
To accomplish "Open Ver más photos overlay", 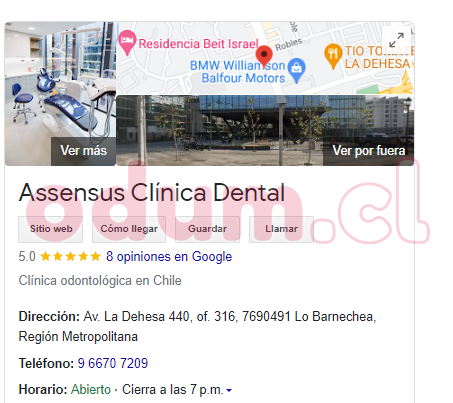I will [x=83, y=151].
